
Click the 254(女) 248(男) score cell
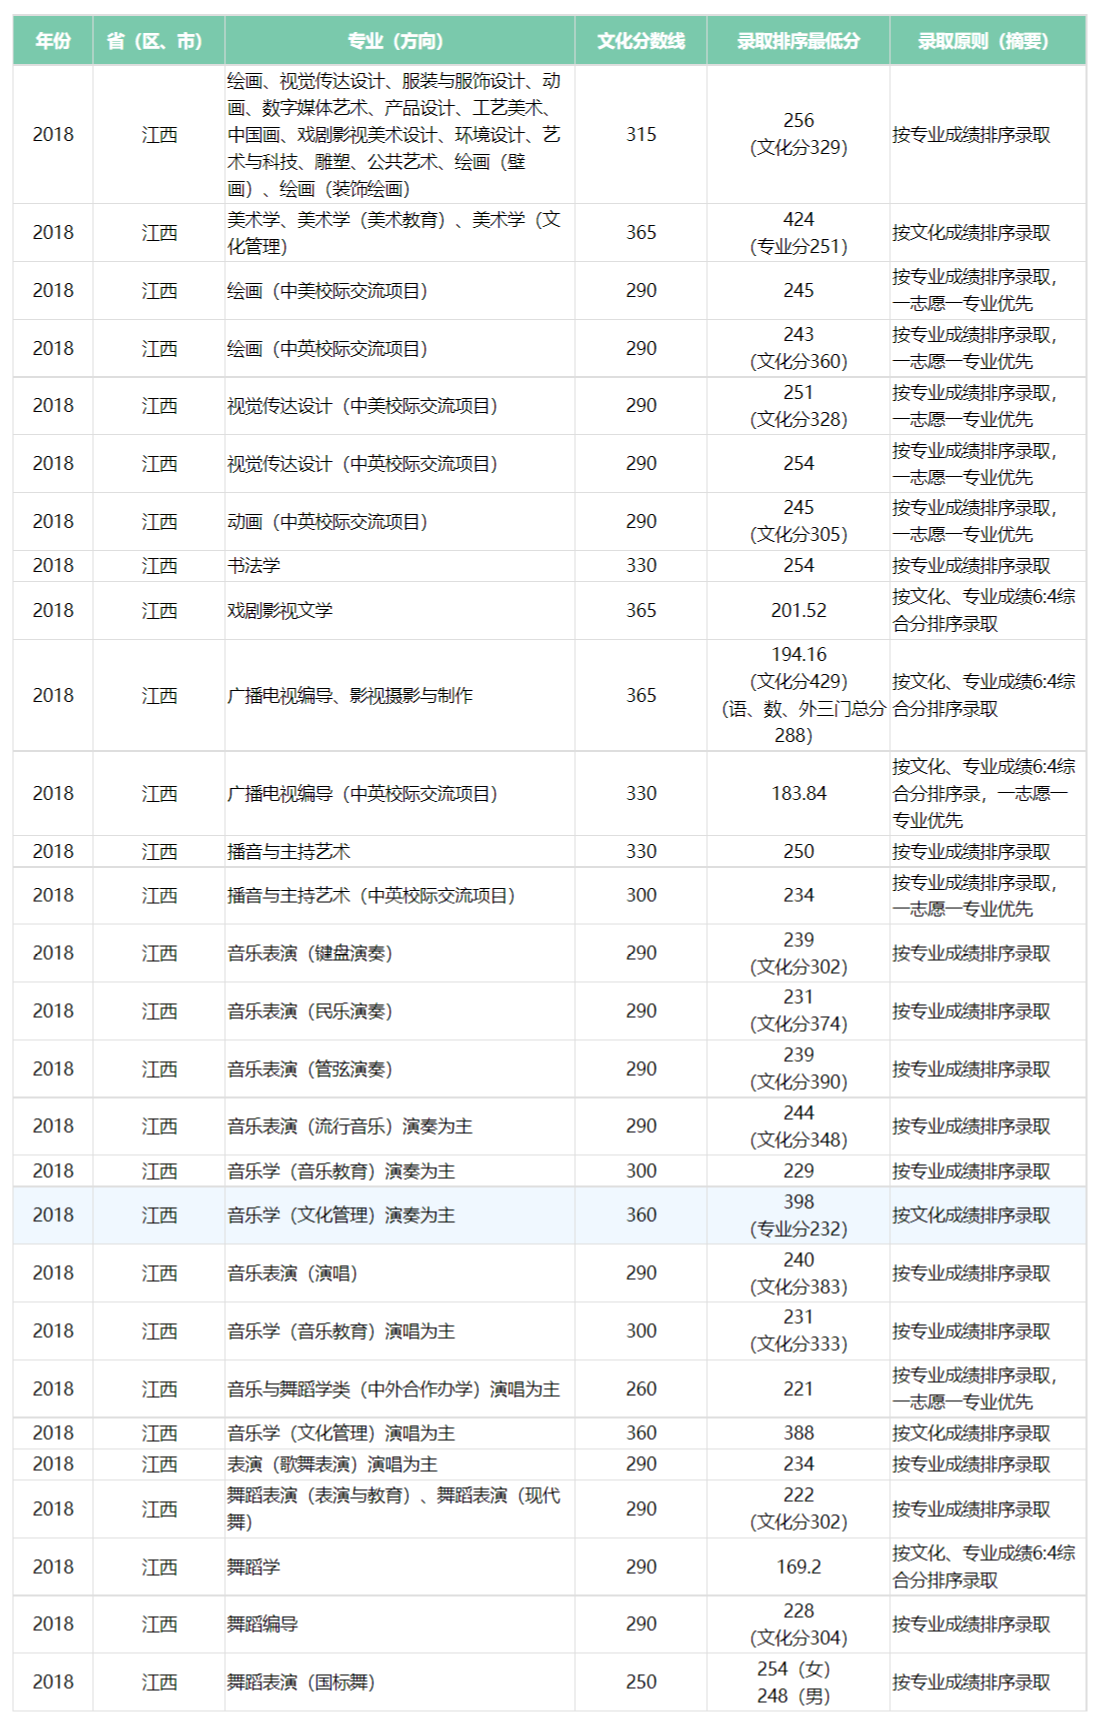798,1682
